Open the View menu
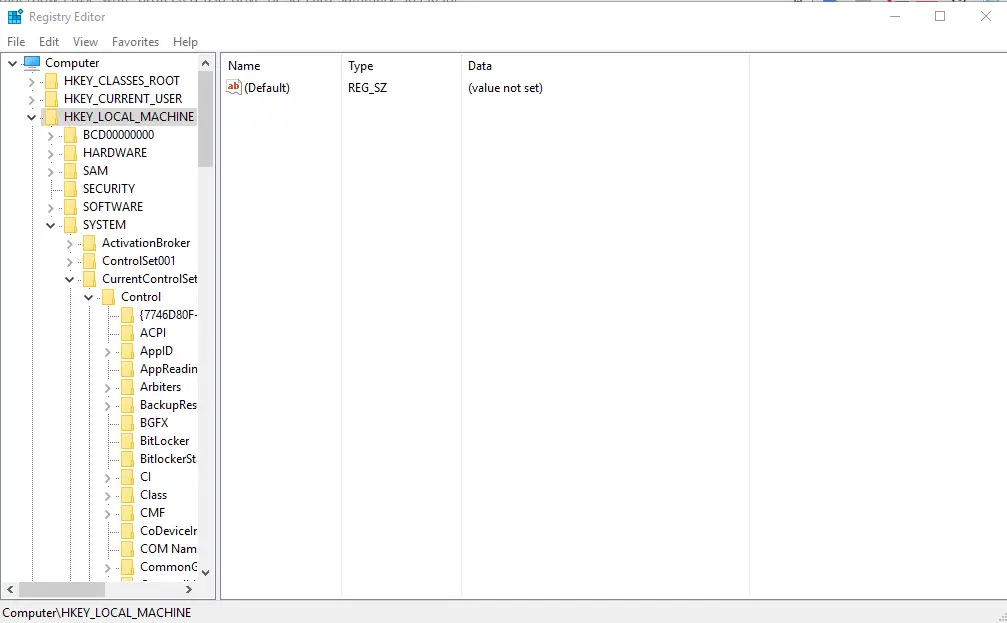Image resolution: width=1007 pixels, height=623 pixels. [85, 42]
